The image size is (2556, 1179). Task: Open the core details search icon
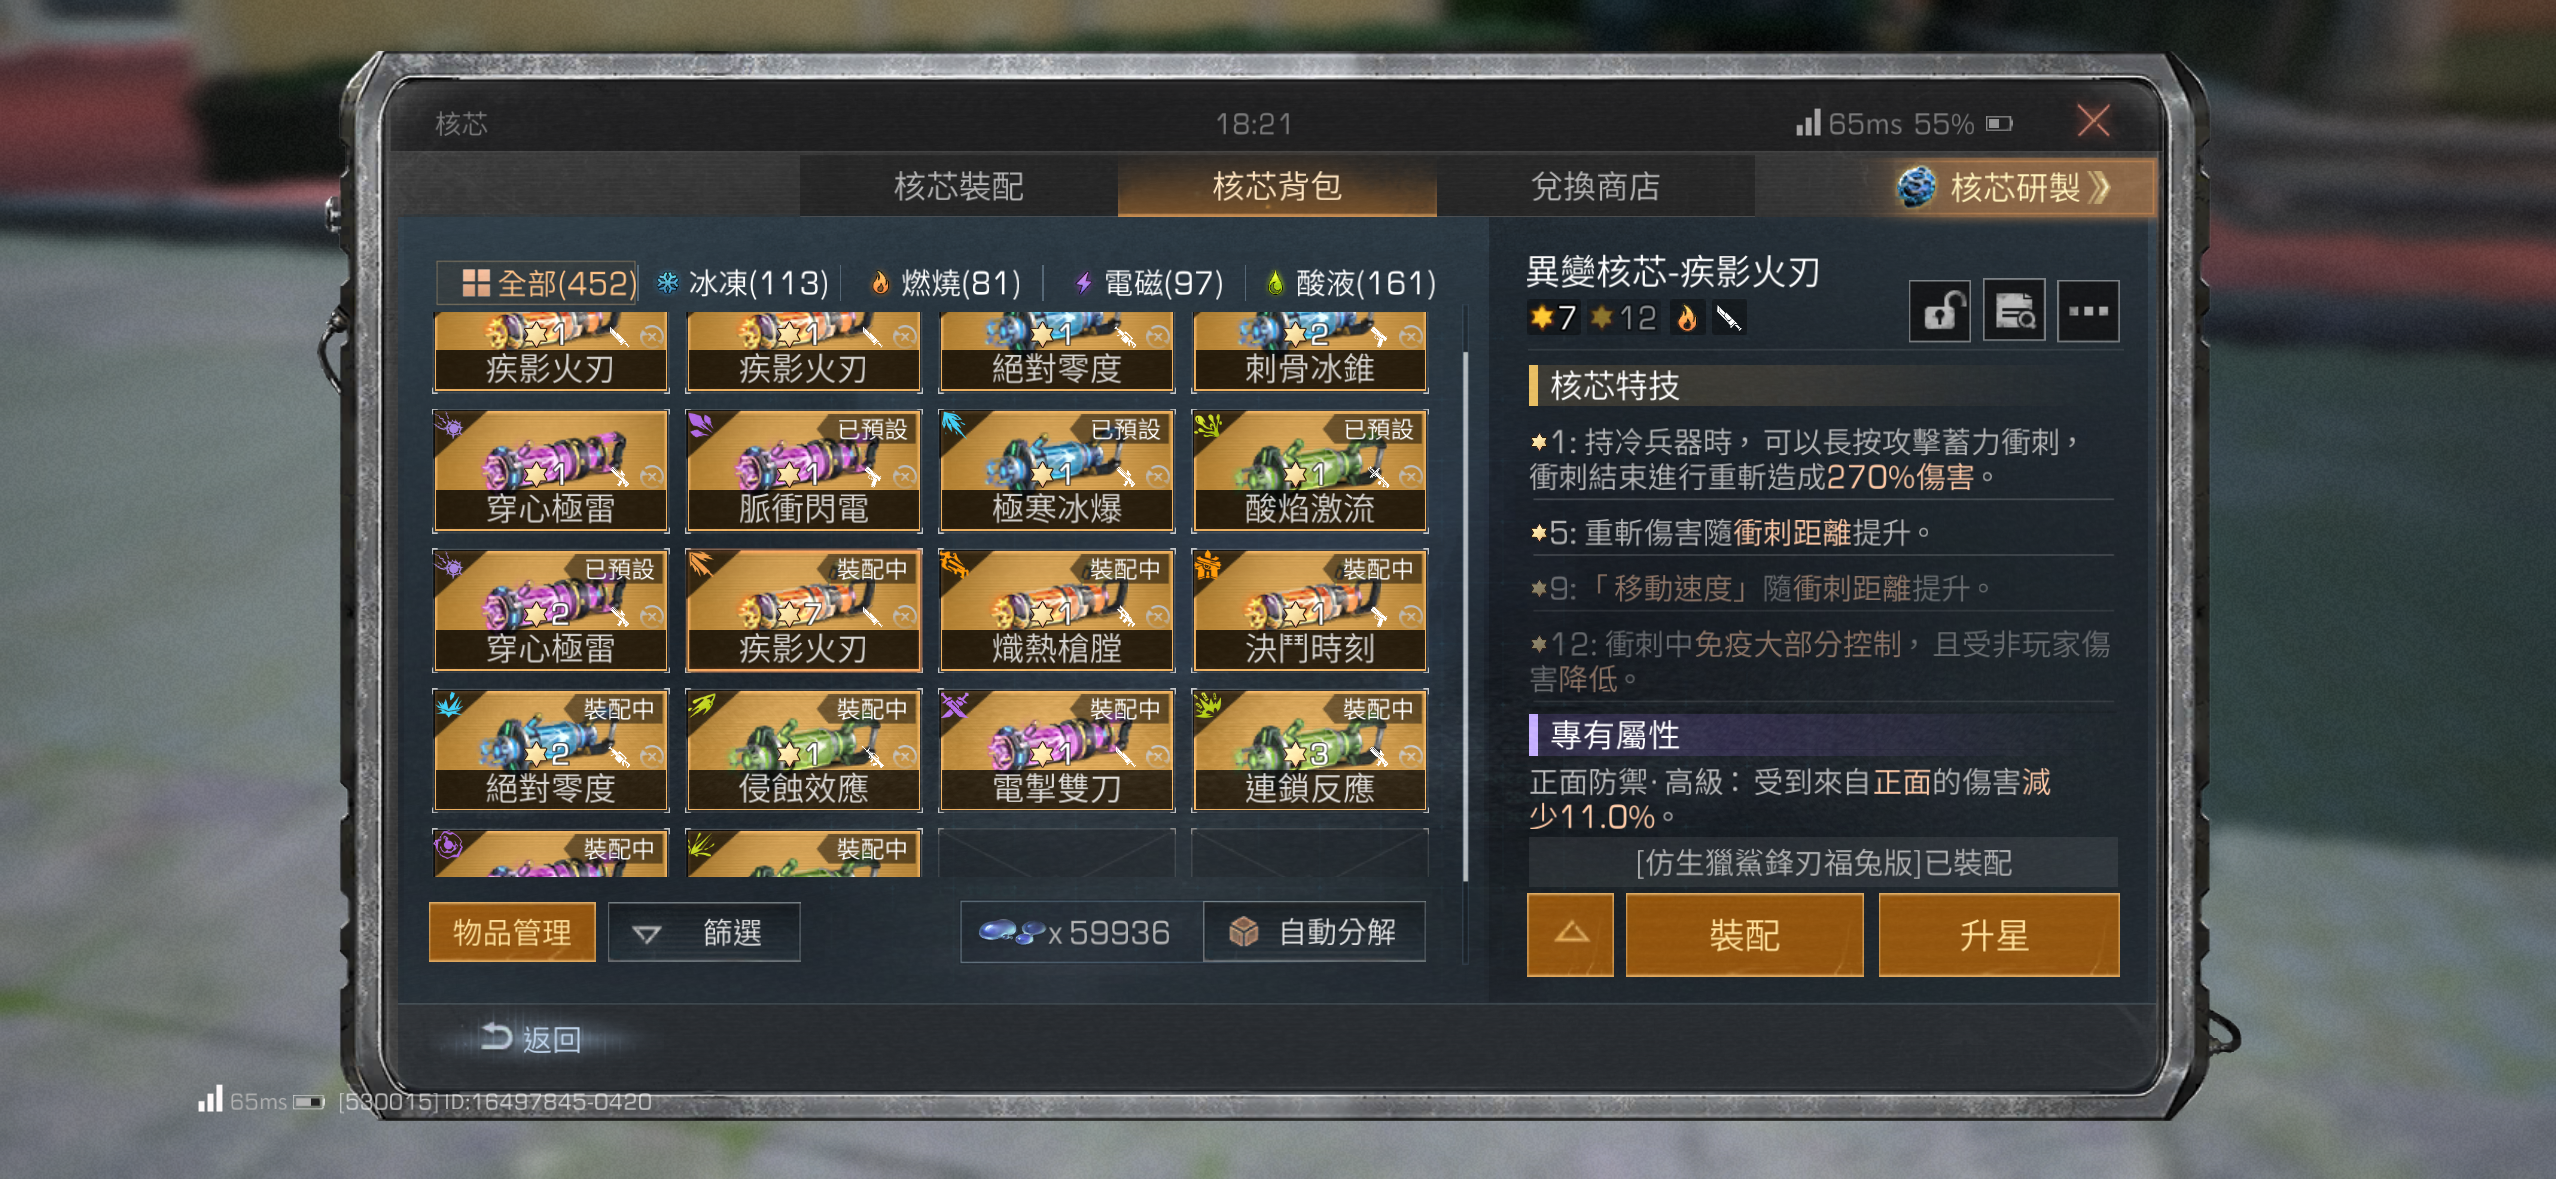coord(2014,311)
